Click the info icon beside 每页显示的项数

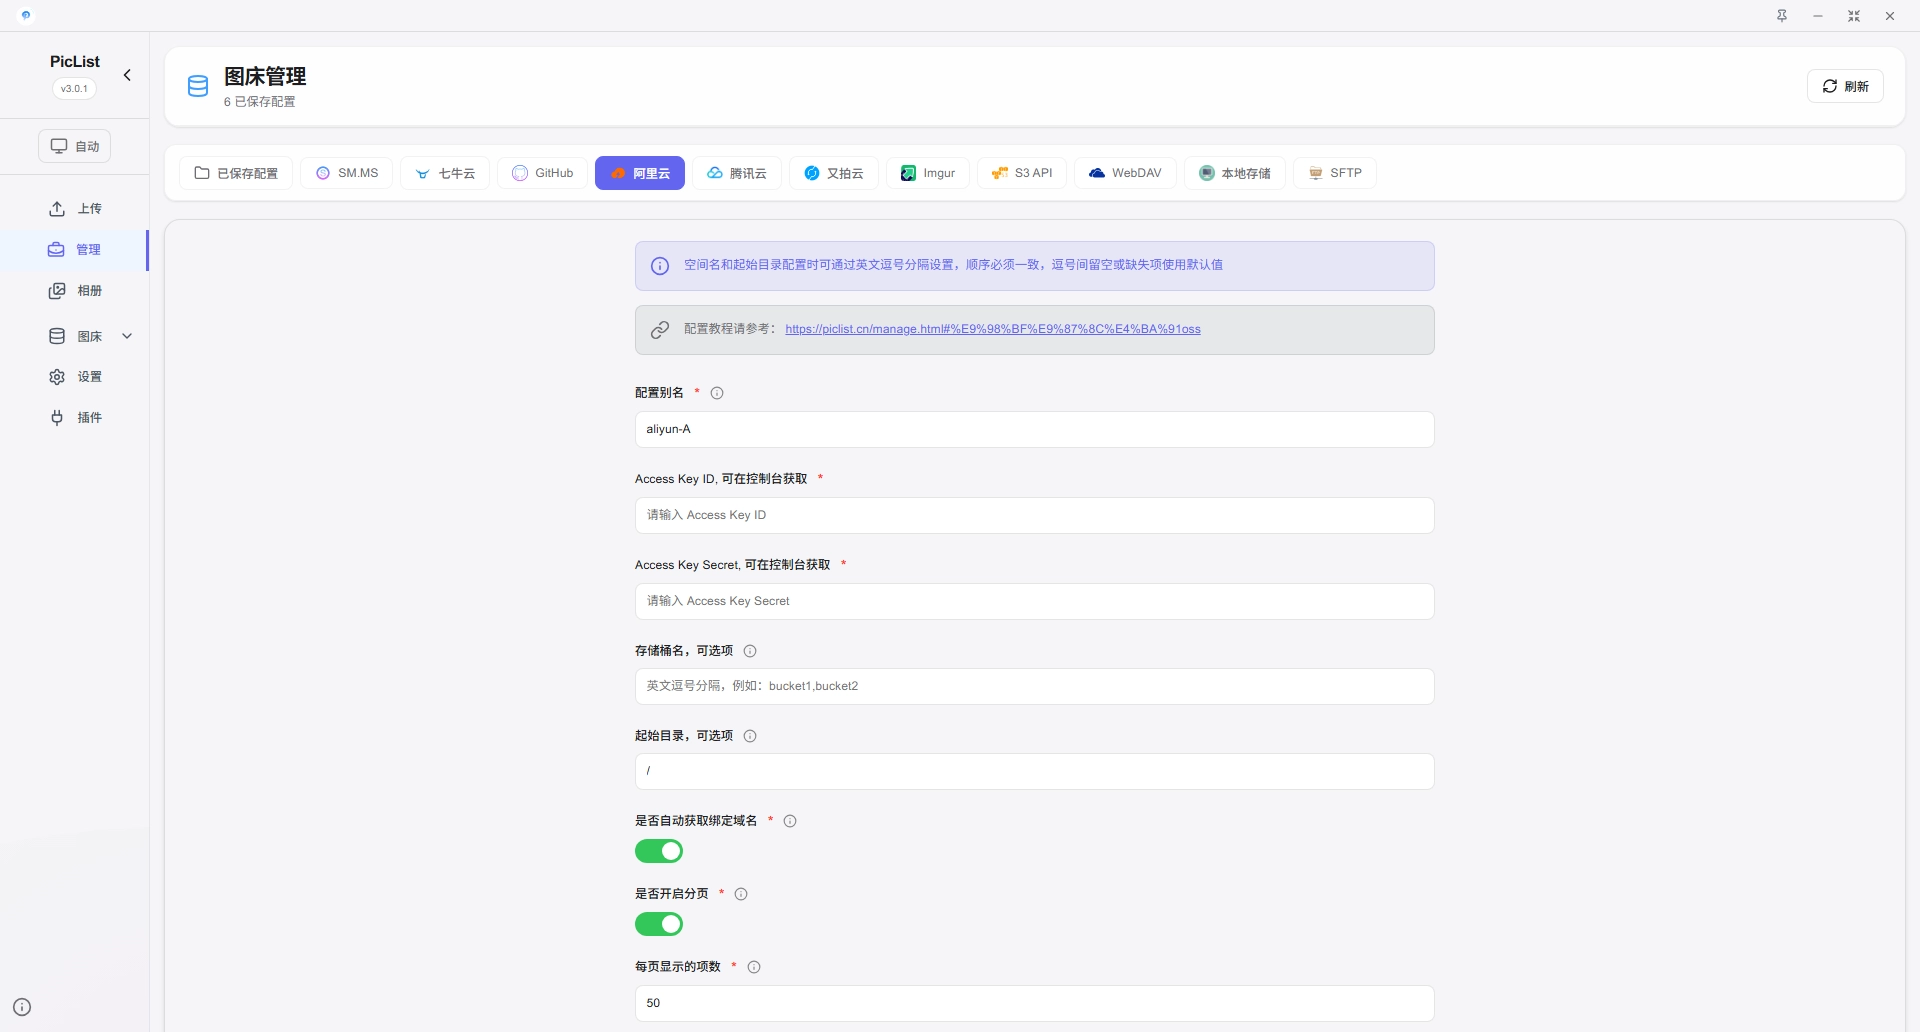(754, 967)
